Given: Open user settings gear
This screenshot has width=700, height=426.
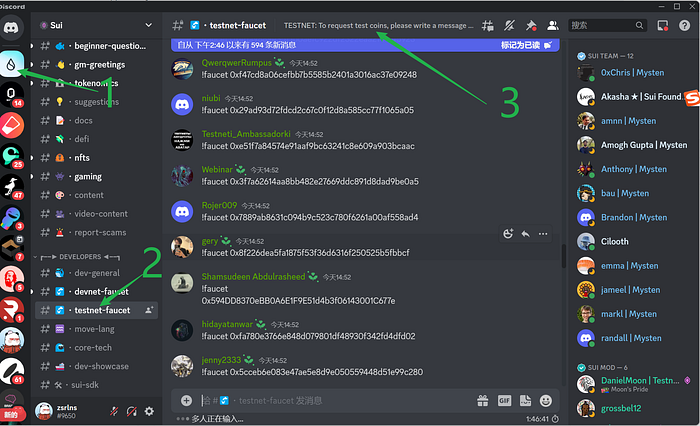Looking at the screenshot, I should (149, 411).
